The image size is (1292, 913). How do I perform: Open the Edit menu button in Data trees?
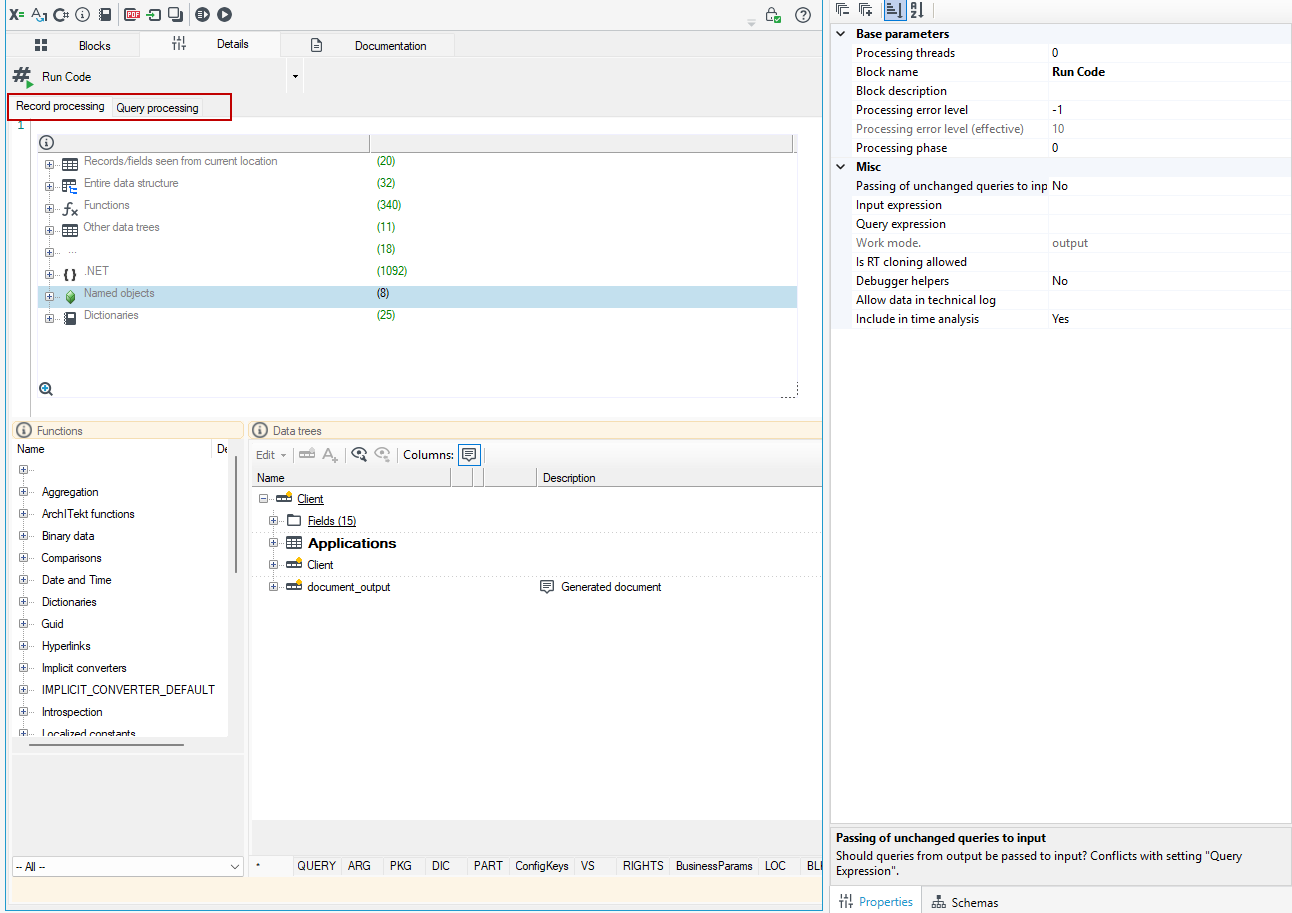point(271,455)
